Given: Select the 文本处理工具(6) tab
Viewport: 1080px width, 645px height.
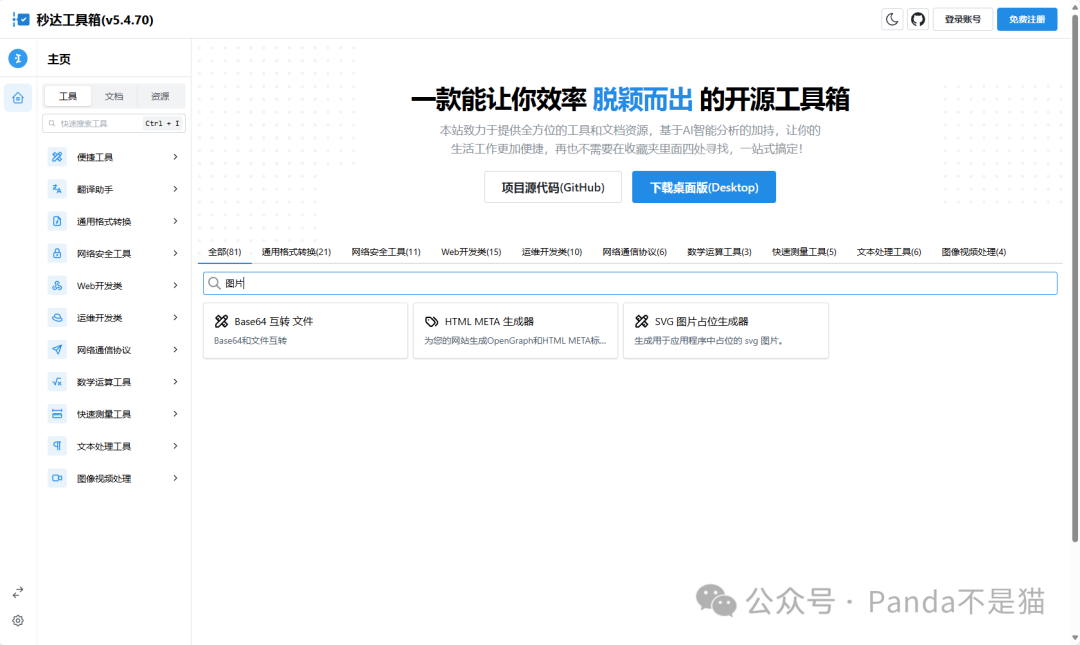Looking at the screenshot, I should click(889, 252).
